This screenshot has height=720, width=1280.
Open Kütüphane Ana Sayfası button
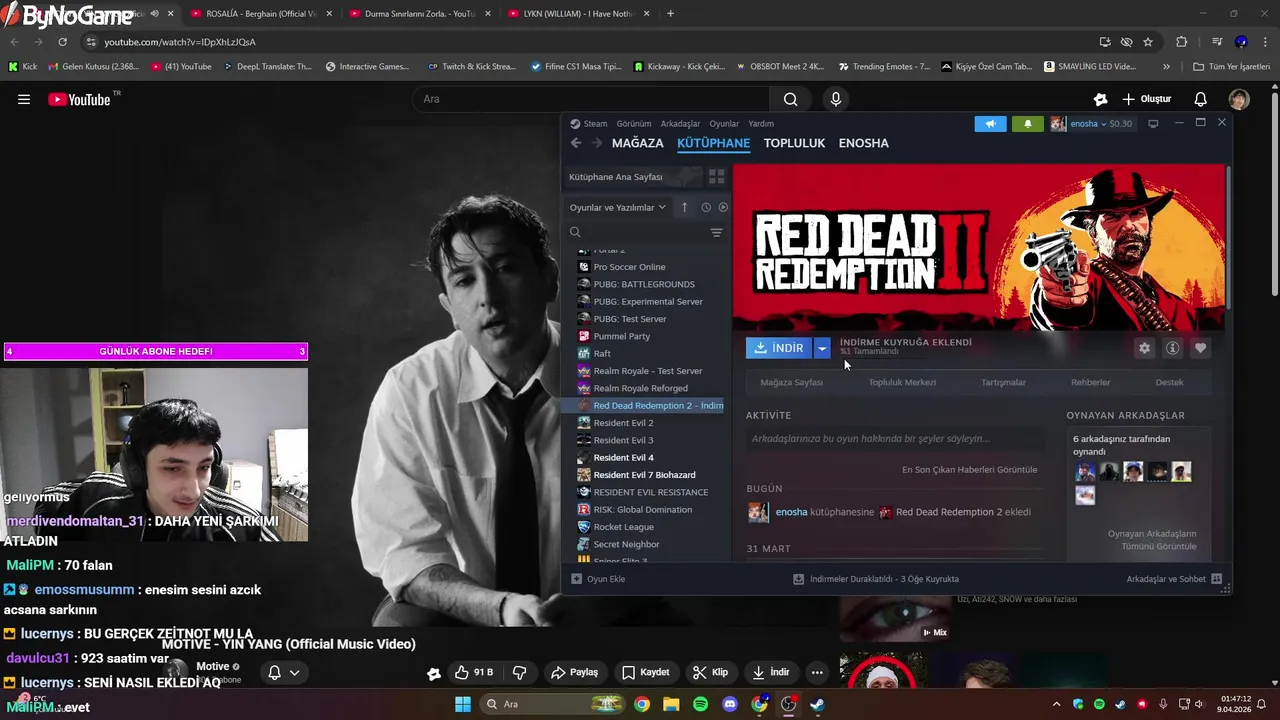[633, 177]
